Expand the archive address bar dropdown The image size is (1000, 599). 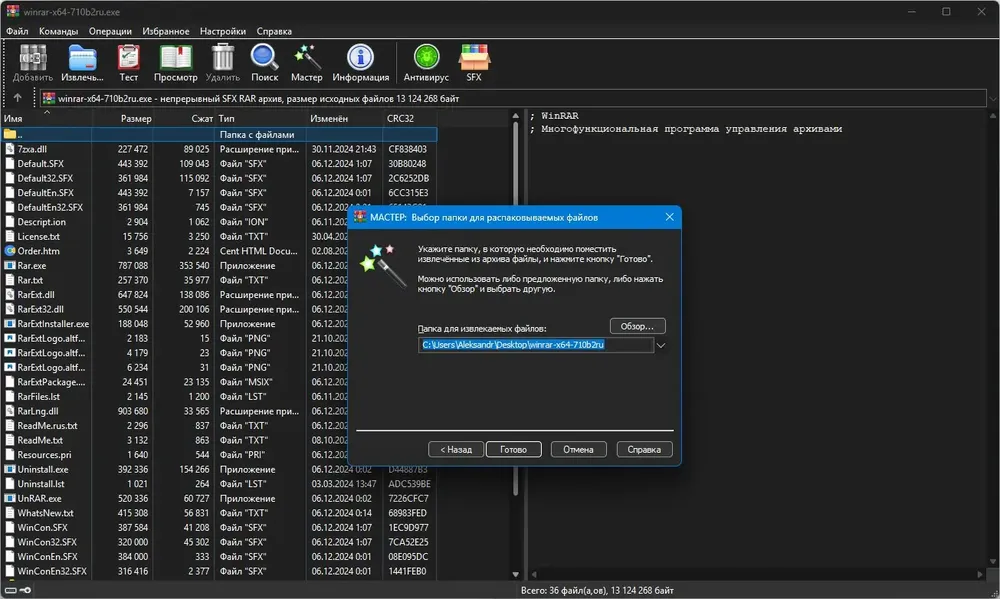coord(992,98)
